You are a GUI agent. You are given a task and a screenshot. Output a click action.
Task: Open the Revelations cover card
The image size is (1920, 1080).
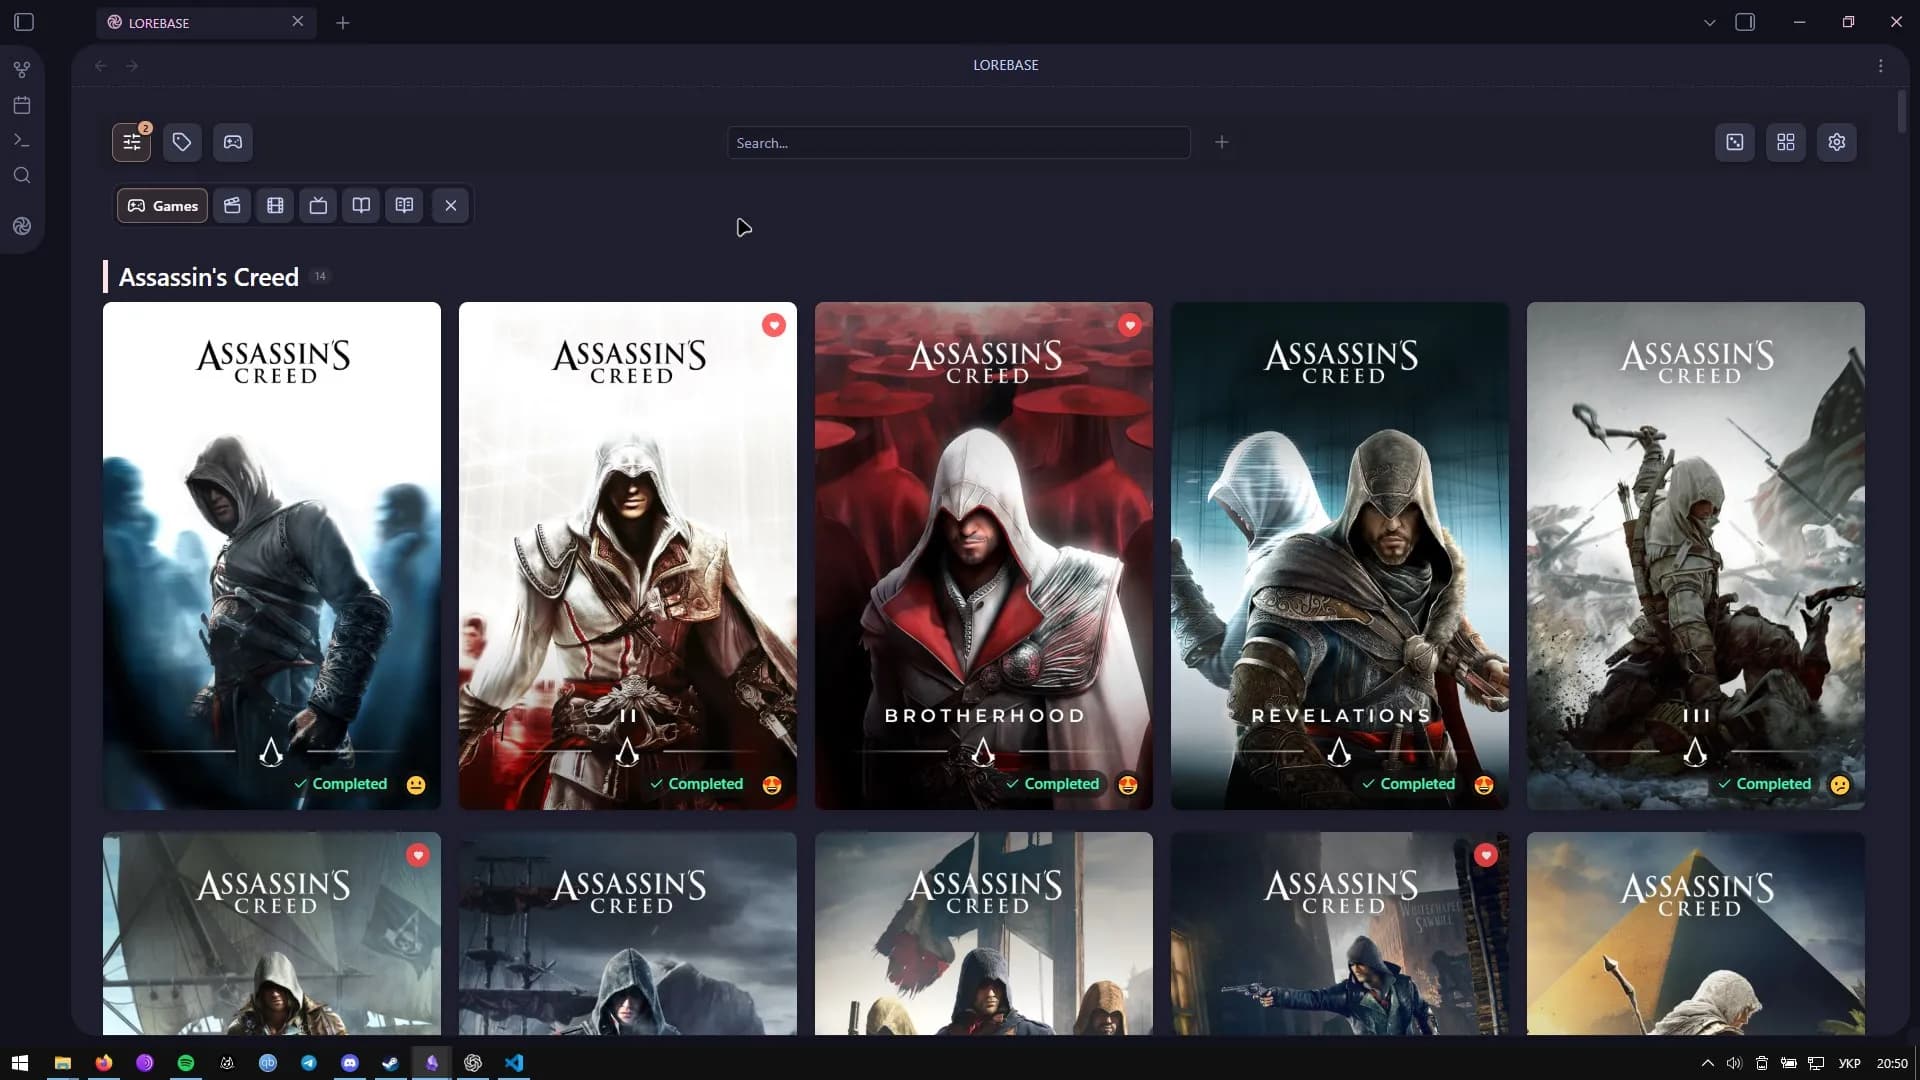[1340, 556]
